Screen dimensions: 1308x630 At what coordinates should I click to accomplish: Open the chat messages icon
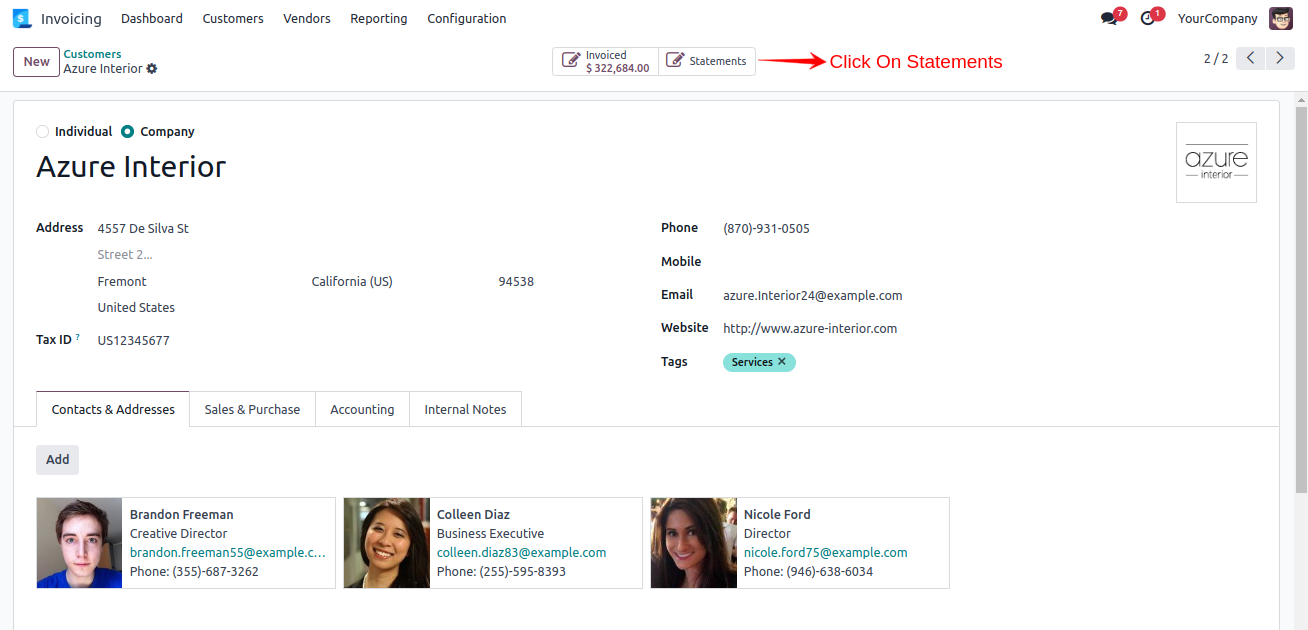pos(1109,18)
